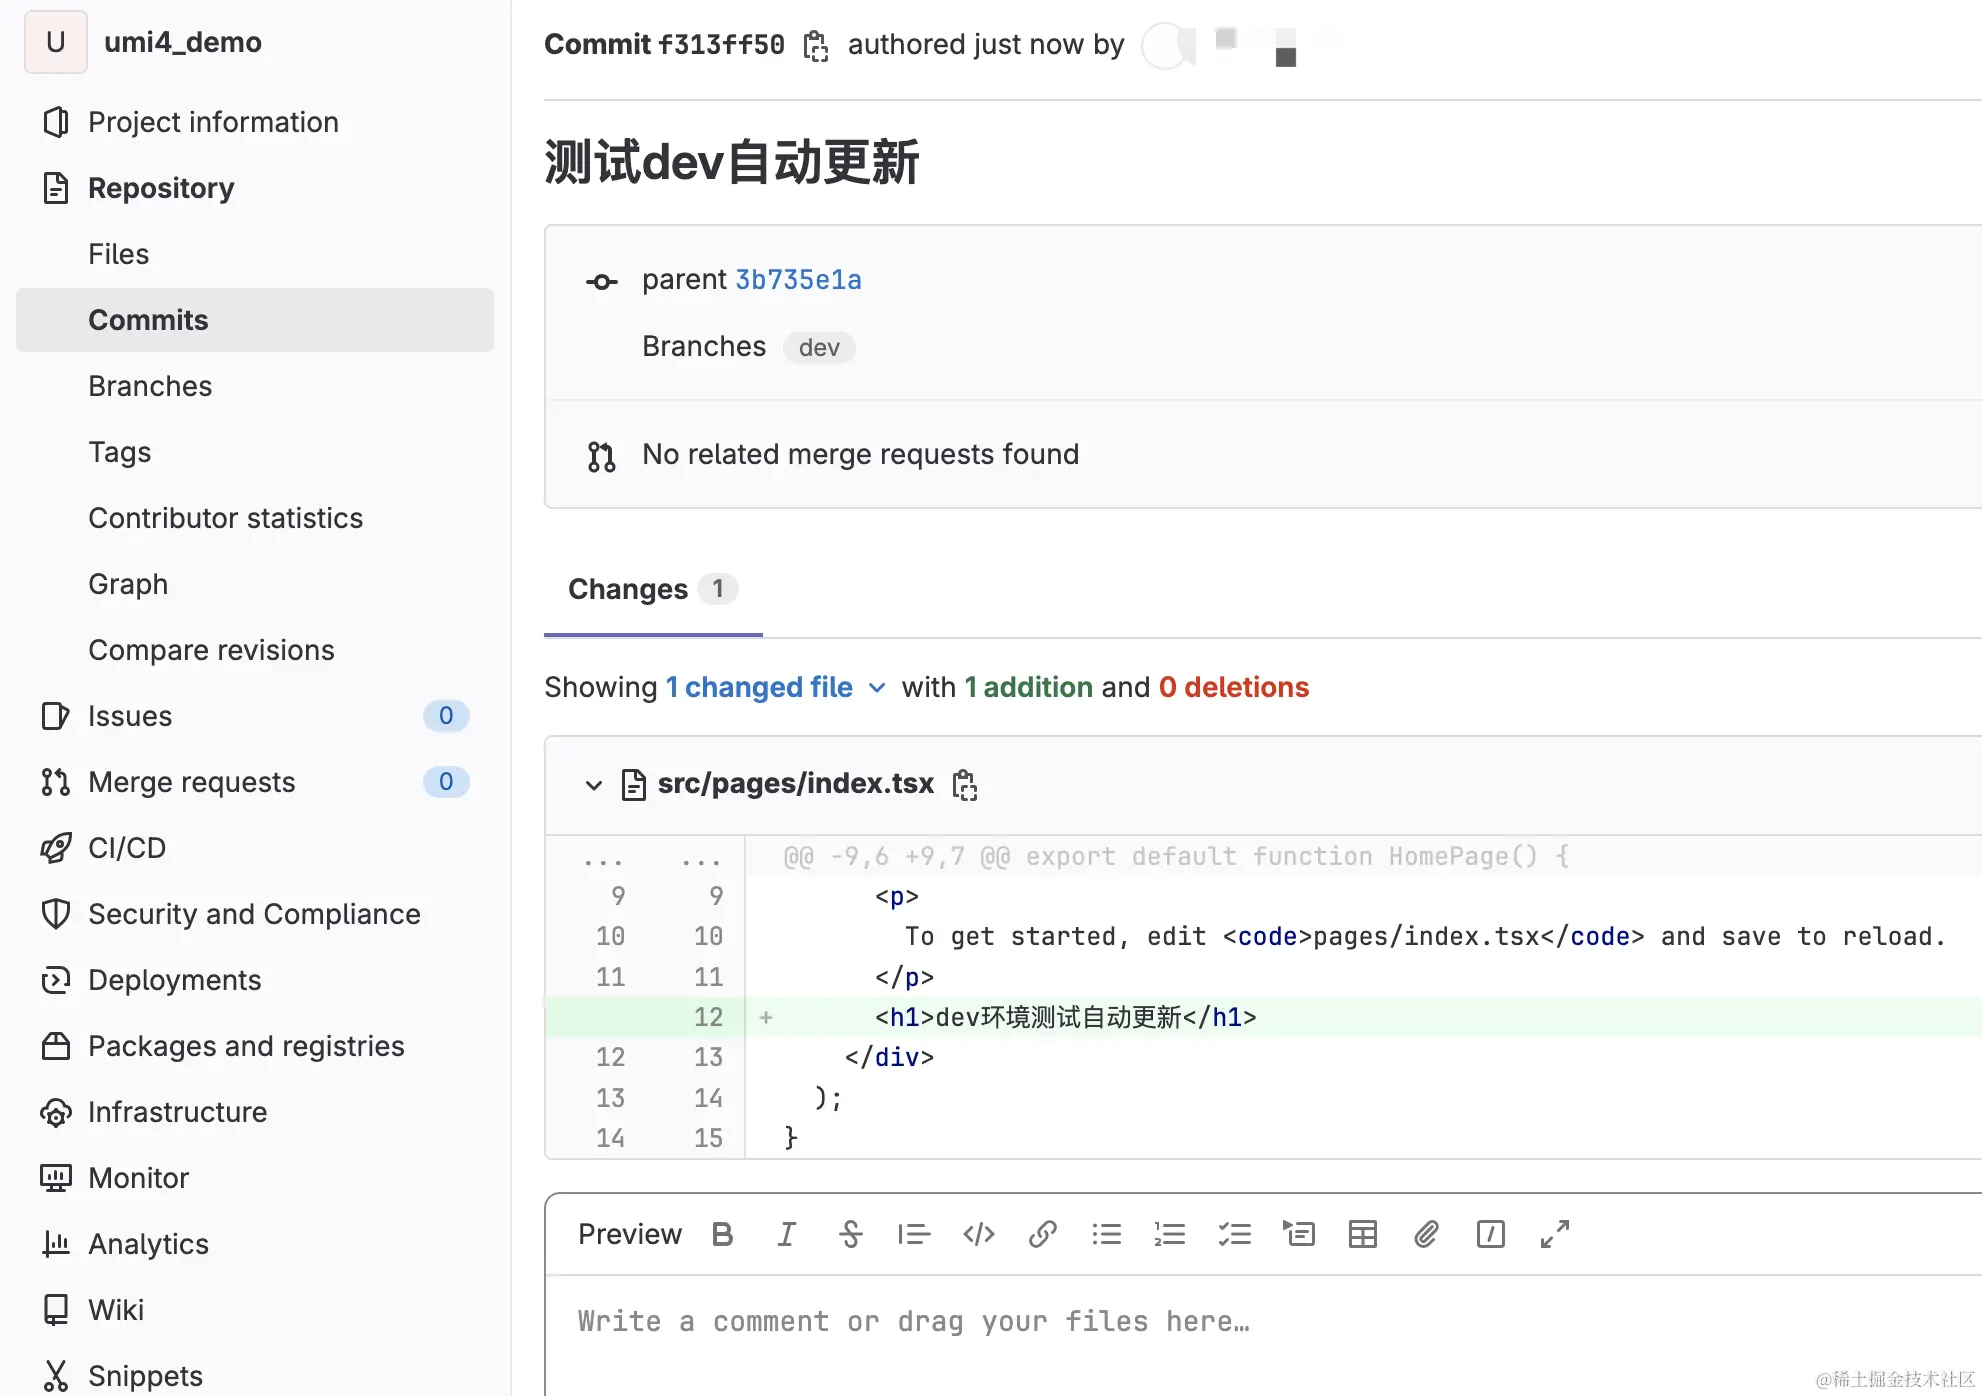Copy src/pages/index.tsx file path
Image resolution: width=1982 pixels, height=1396 pixels.
pos(964,785)
